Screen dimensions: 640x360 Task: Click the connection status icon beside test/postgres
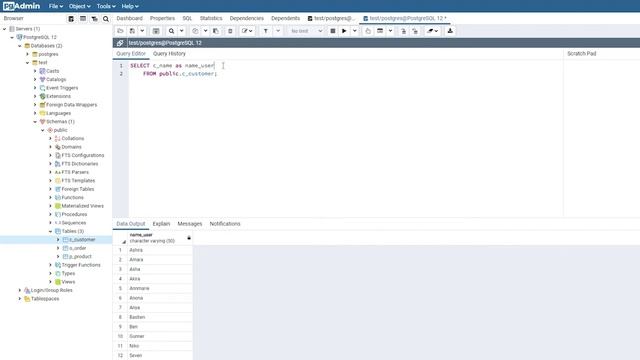pyautogui.click(x=120, y=43)
